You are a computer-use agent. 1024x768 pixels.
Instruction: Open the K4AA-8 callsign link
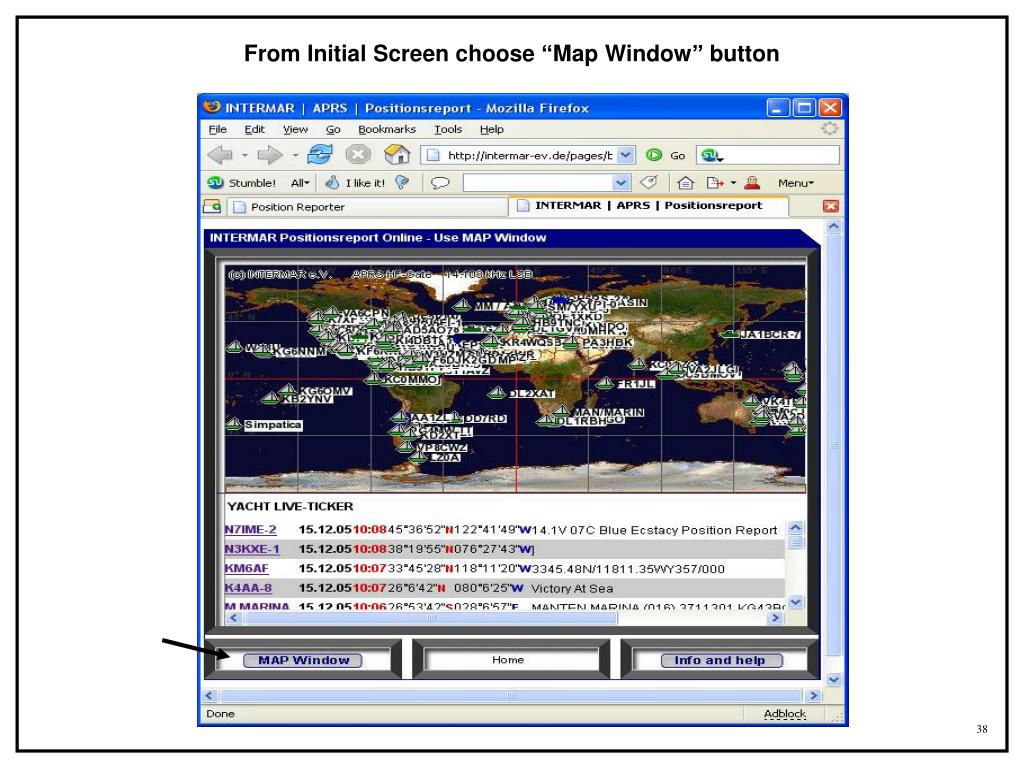click(x=248, y=588)
